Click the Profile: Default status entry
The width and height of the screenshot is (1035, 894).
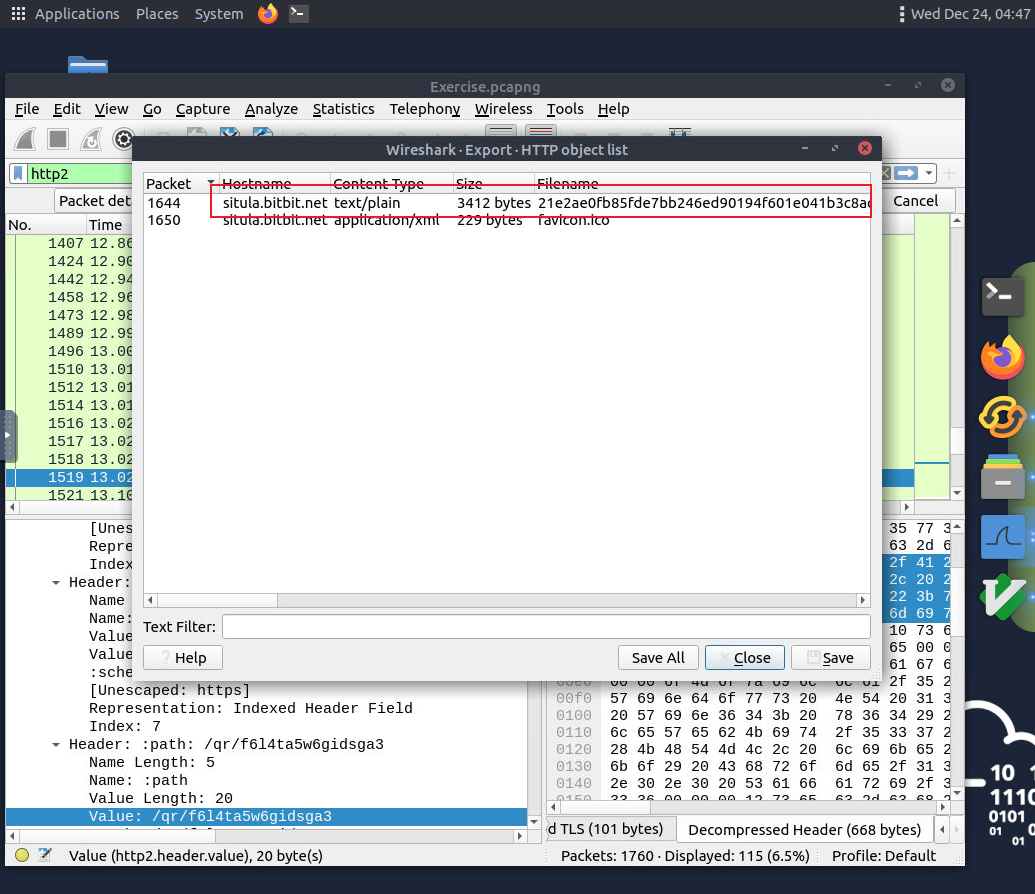884,856
